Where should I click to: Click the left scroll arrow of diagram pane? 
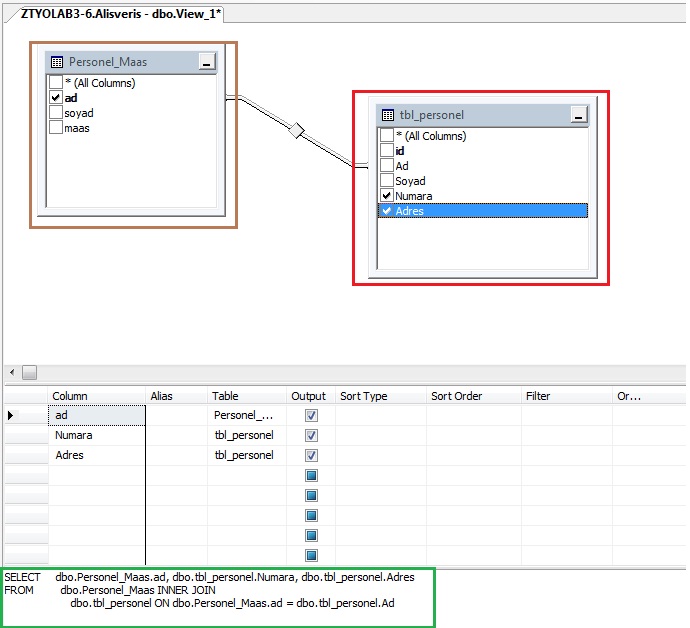click(x=10, y=372)
